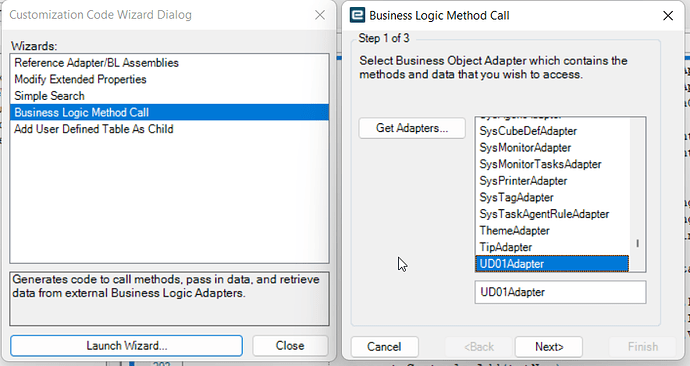The image size is (690, 366).
Task: Click the Launch Wizard button
Action: [126, 346]
